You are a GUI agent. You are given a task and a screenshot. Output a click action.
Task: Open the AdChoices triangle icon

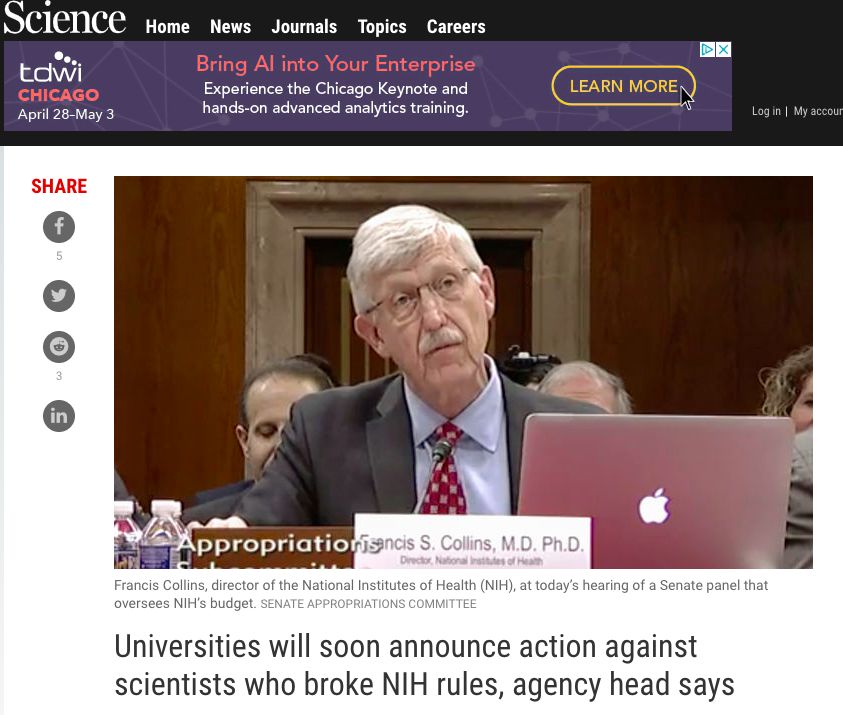(707, 50)
